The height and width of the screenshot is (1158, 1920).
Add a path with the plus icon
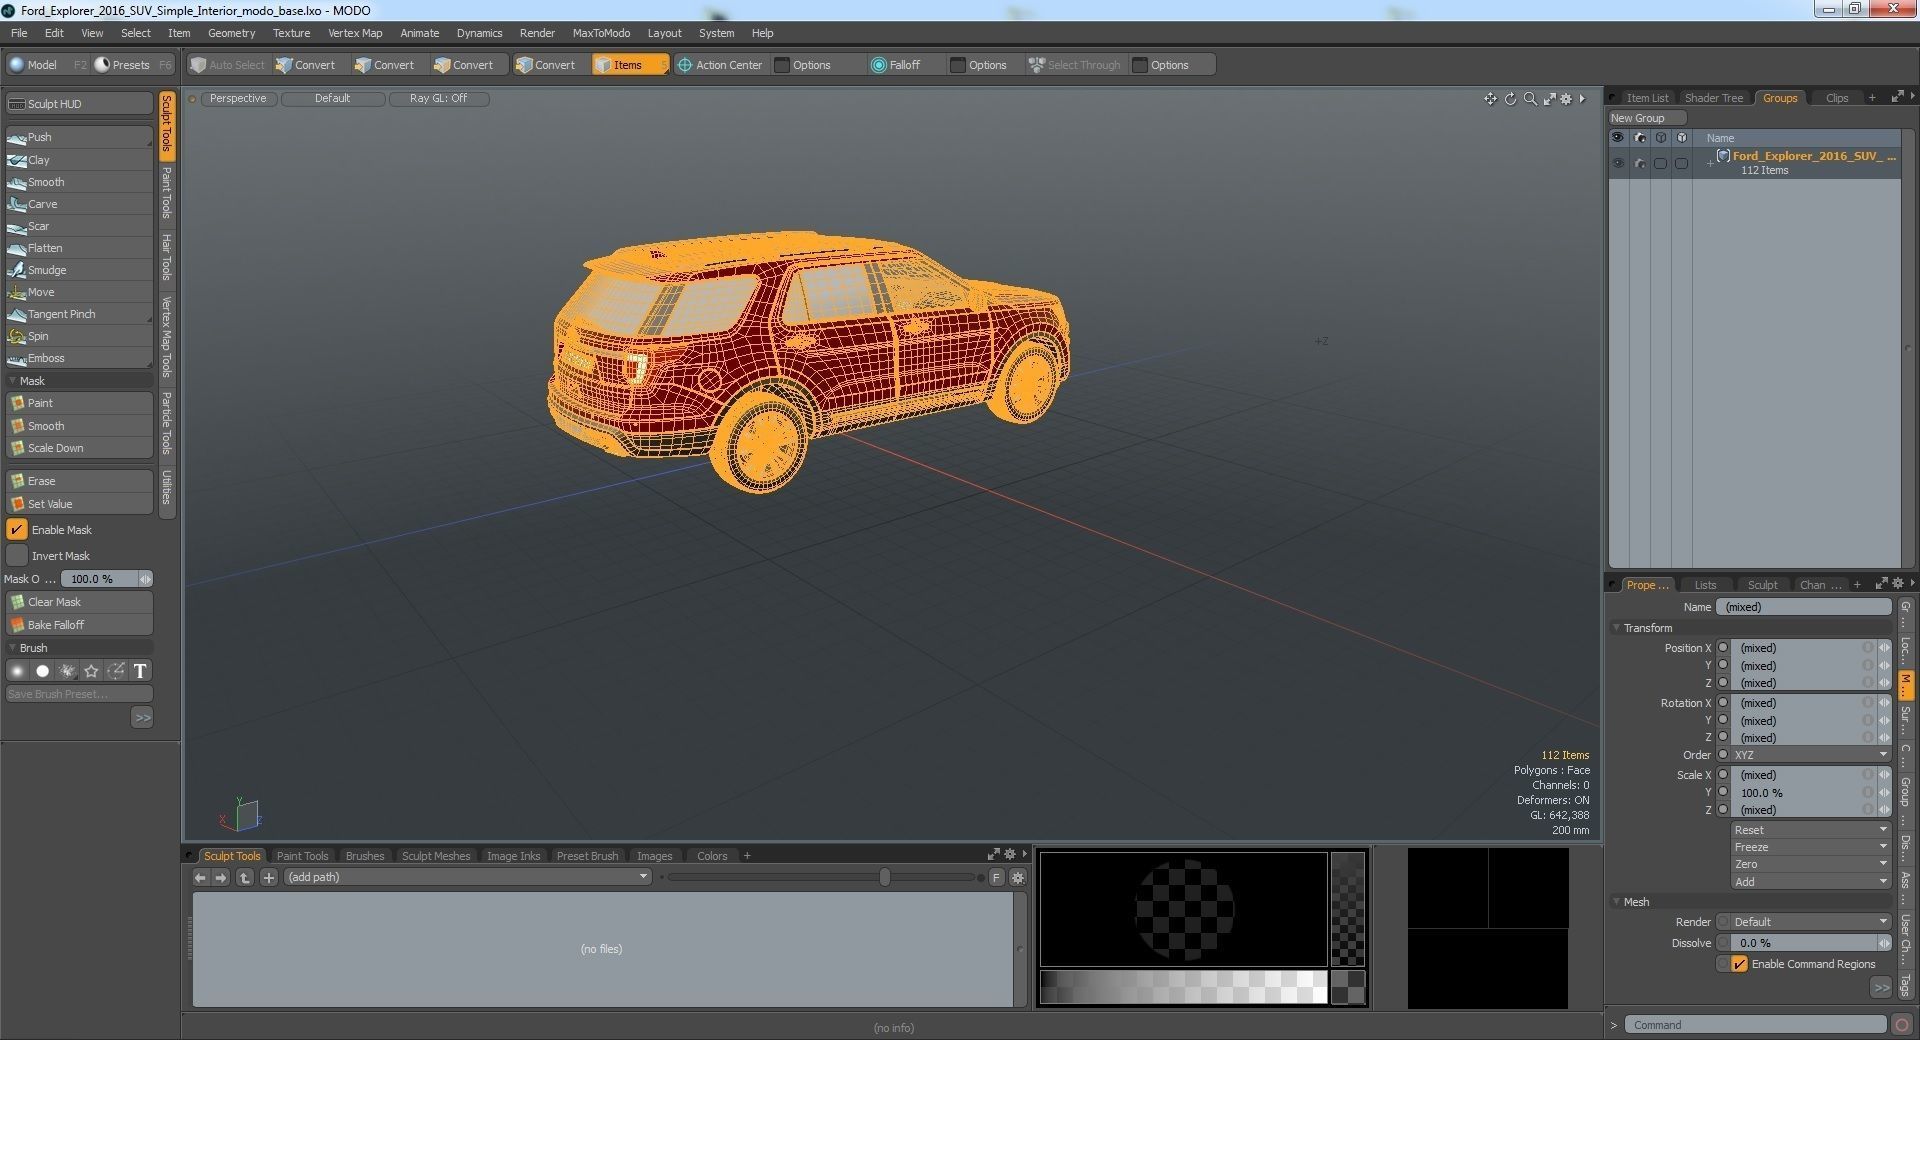[269, 877]
